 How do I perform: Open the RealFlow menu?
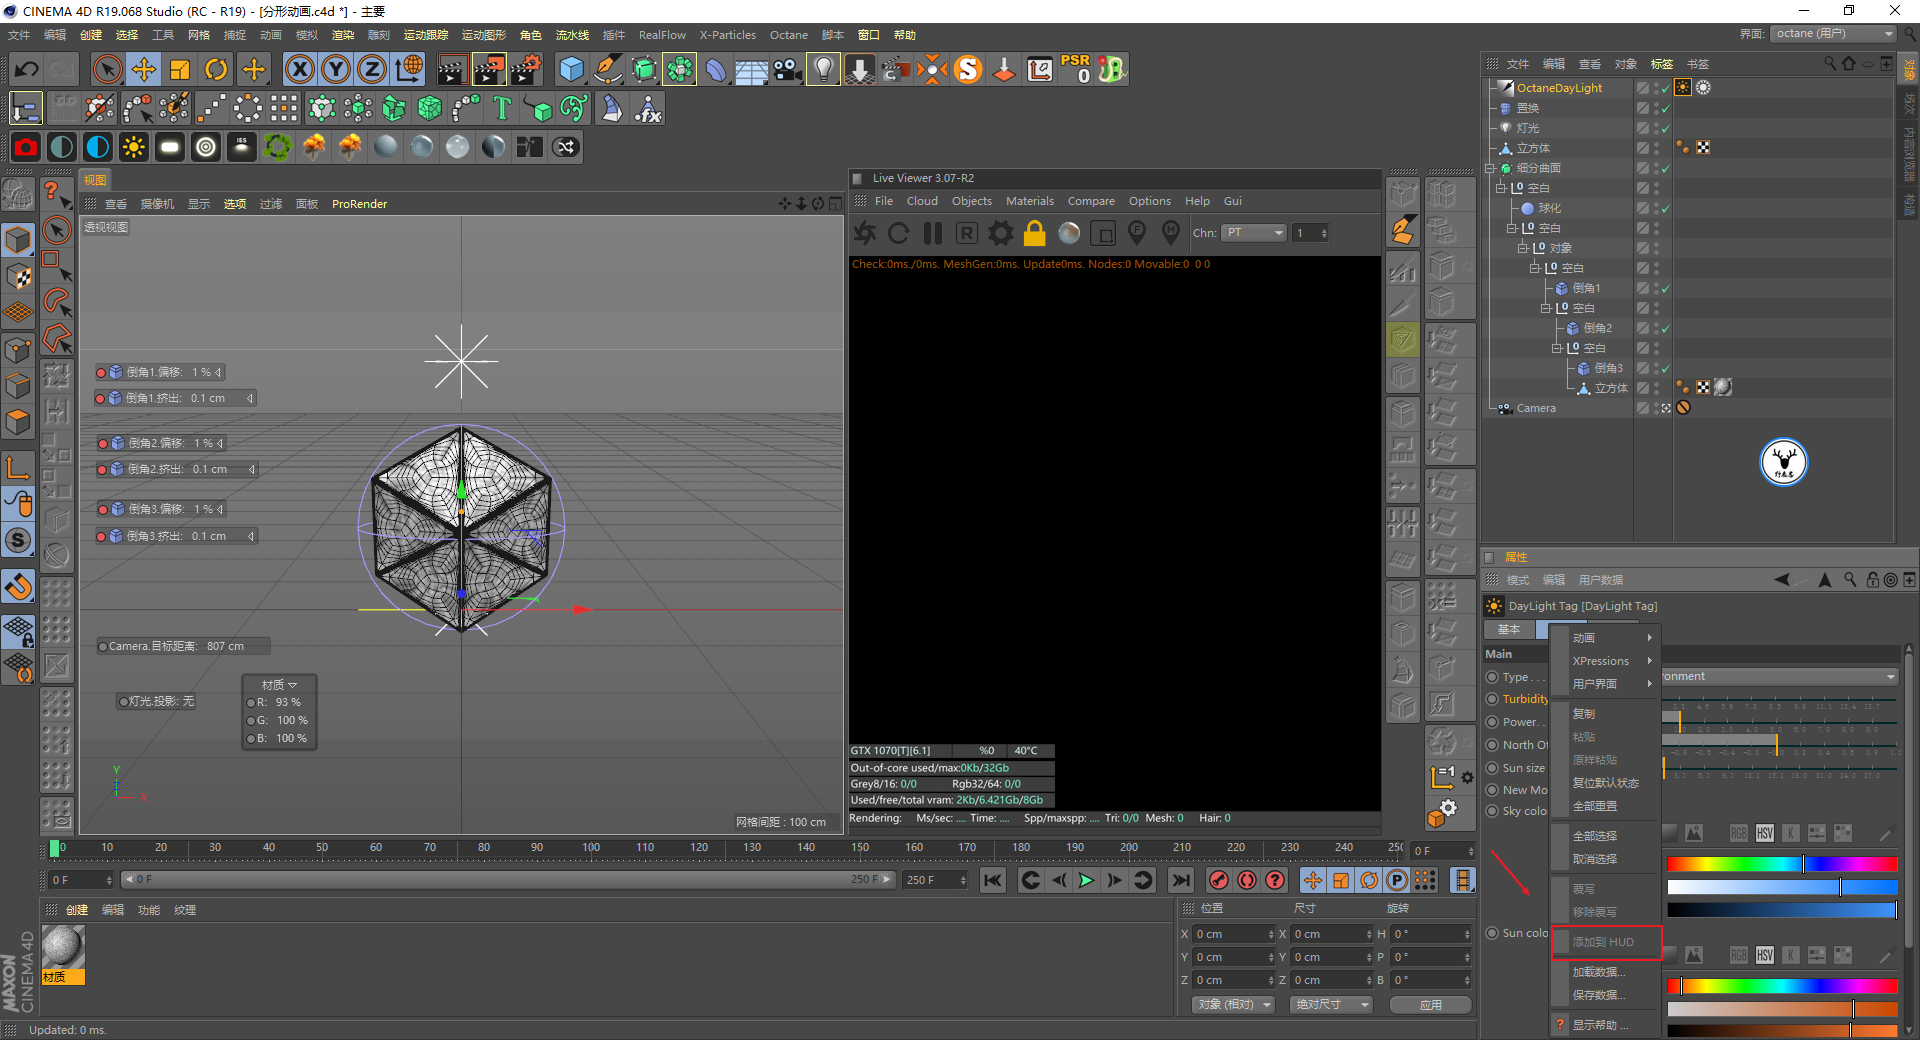662,35
